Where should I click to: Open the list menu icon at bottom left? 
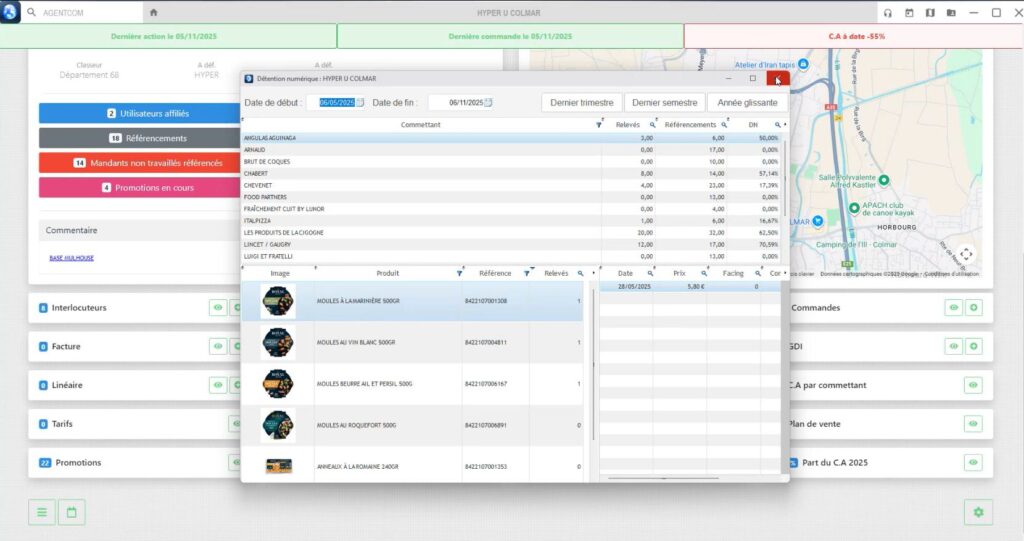point(42,513)
